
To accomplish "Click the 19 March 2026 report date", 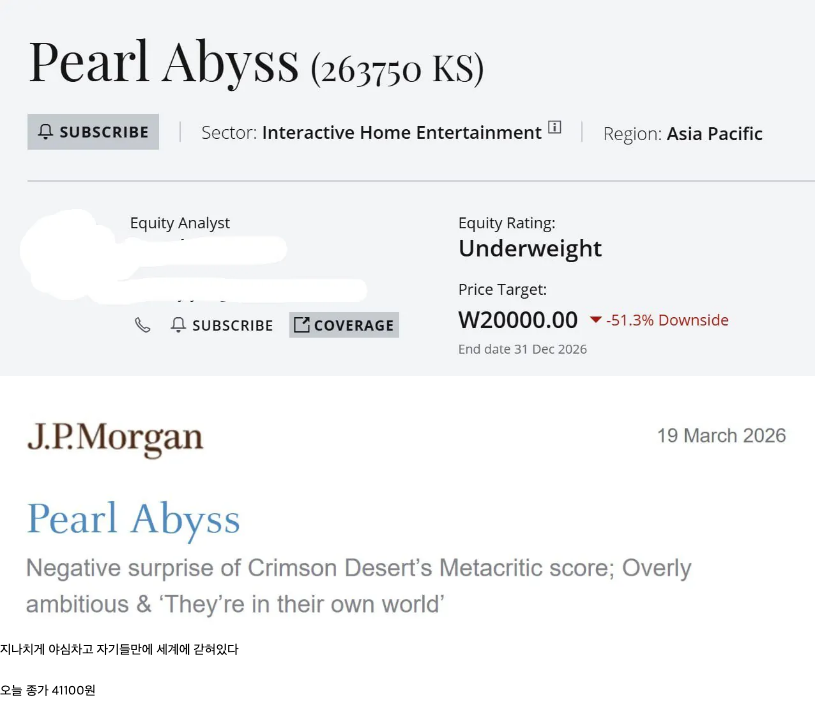I will click(x=721, y=435).
